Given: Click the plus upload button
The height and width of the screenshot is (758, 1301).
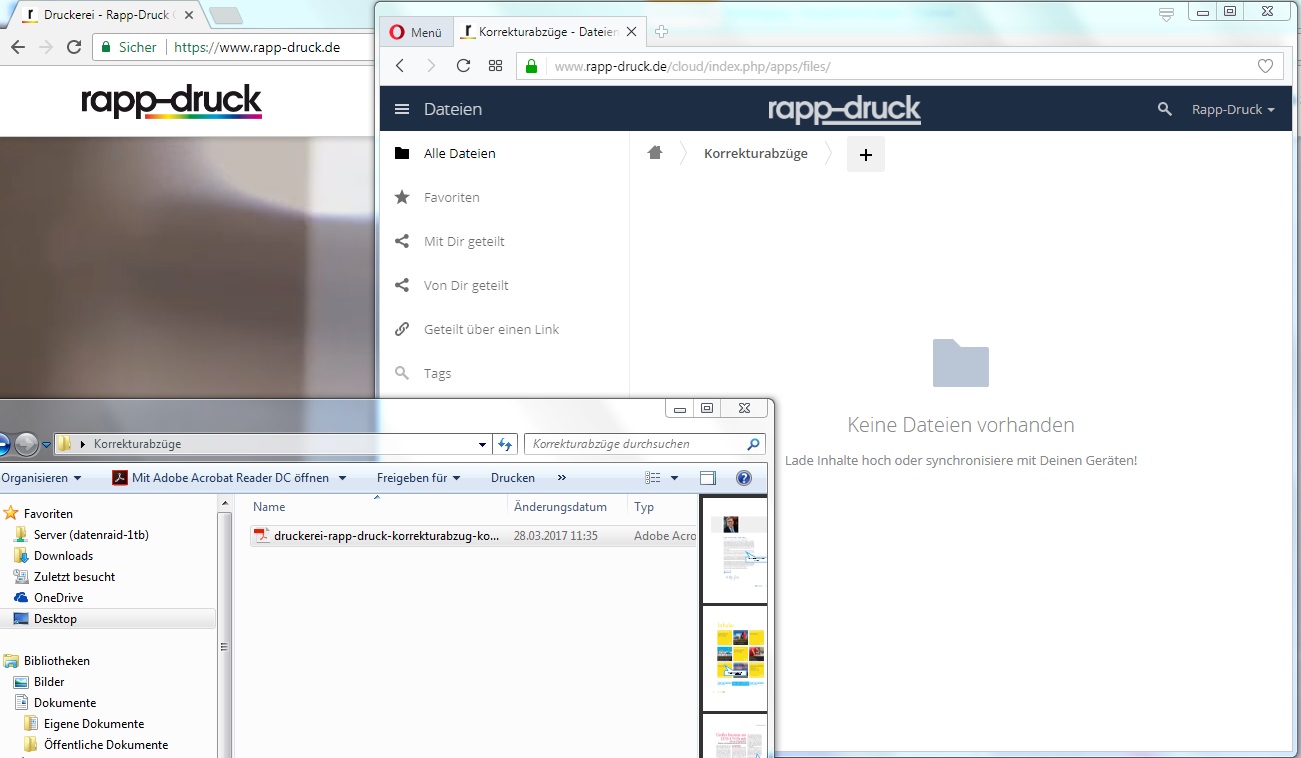Looking at the screenshot, I should [x=866, y=154].
